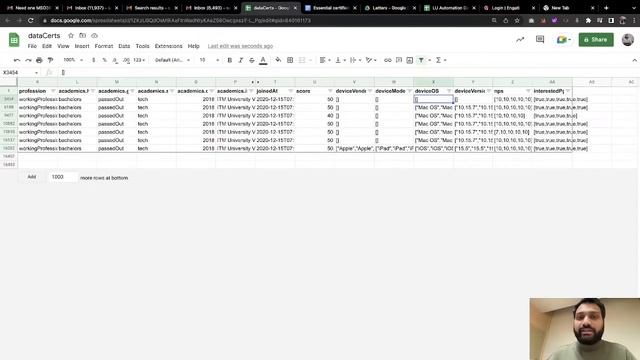The width and height of the screenshot is (640, 360).
Task: Redo the last action
Action: pos(28,60)
